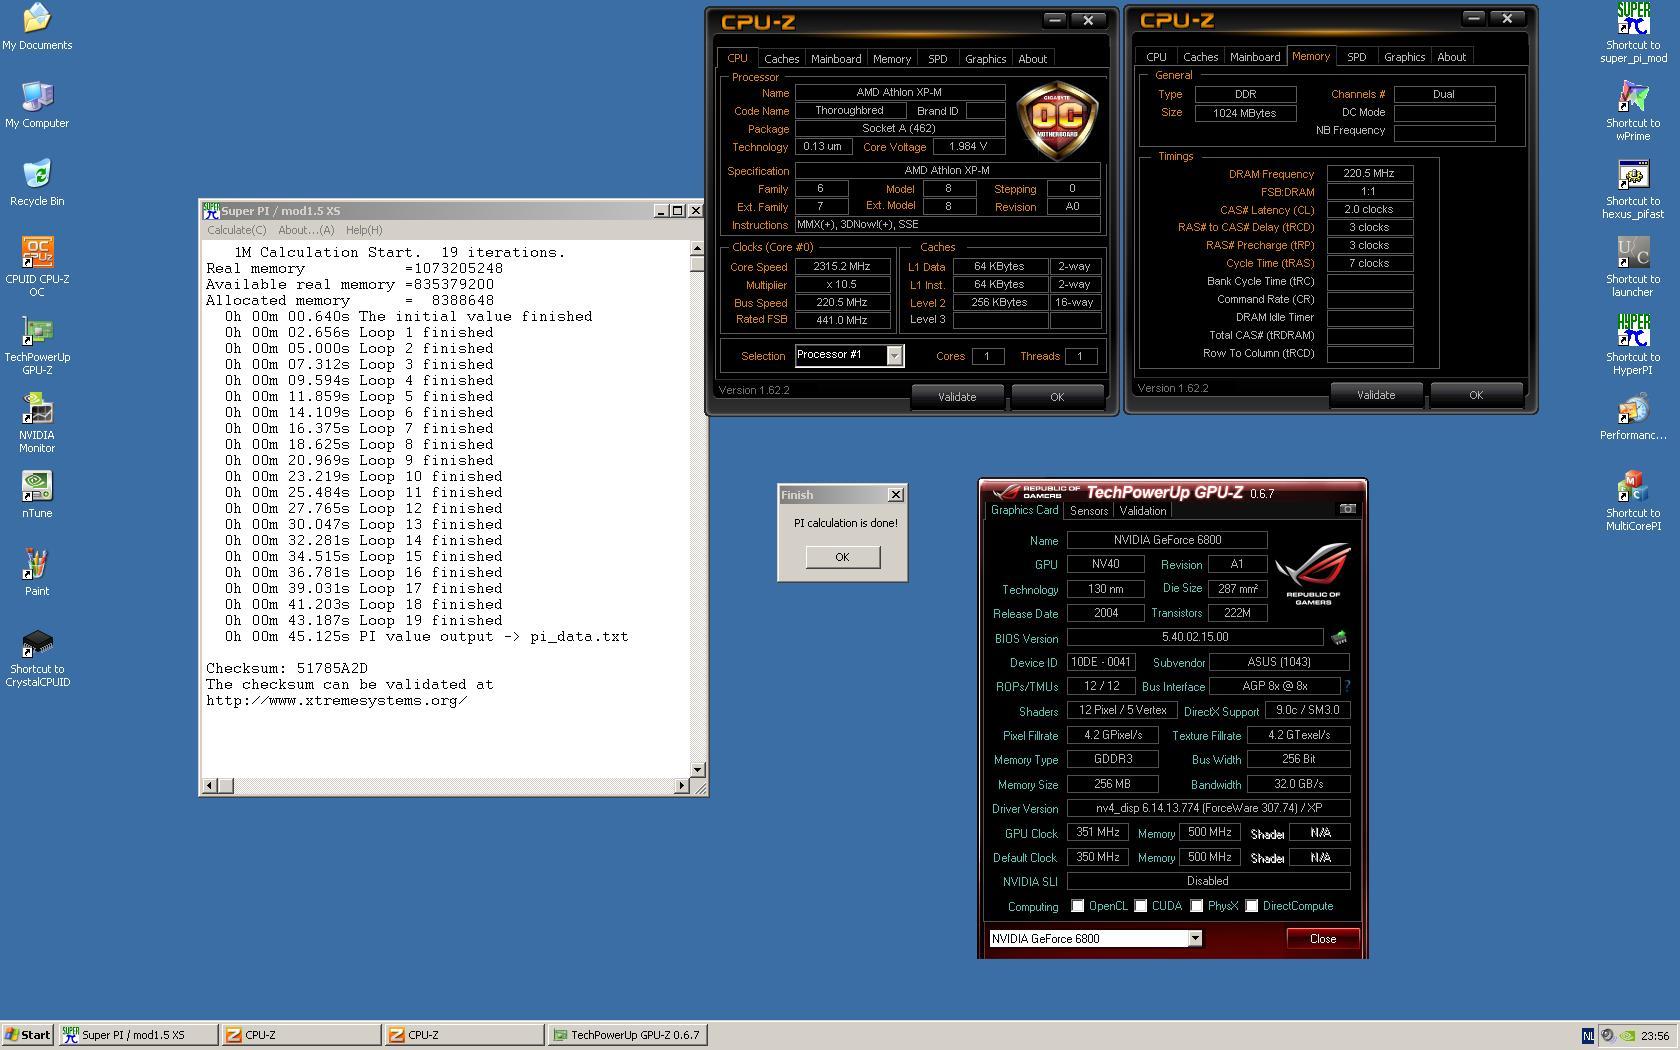
Task: Switch to Memory tab in left CPU-Z
Action: tap(891, 59)
